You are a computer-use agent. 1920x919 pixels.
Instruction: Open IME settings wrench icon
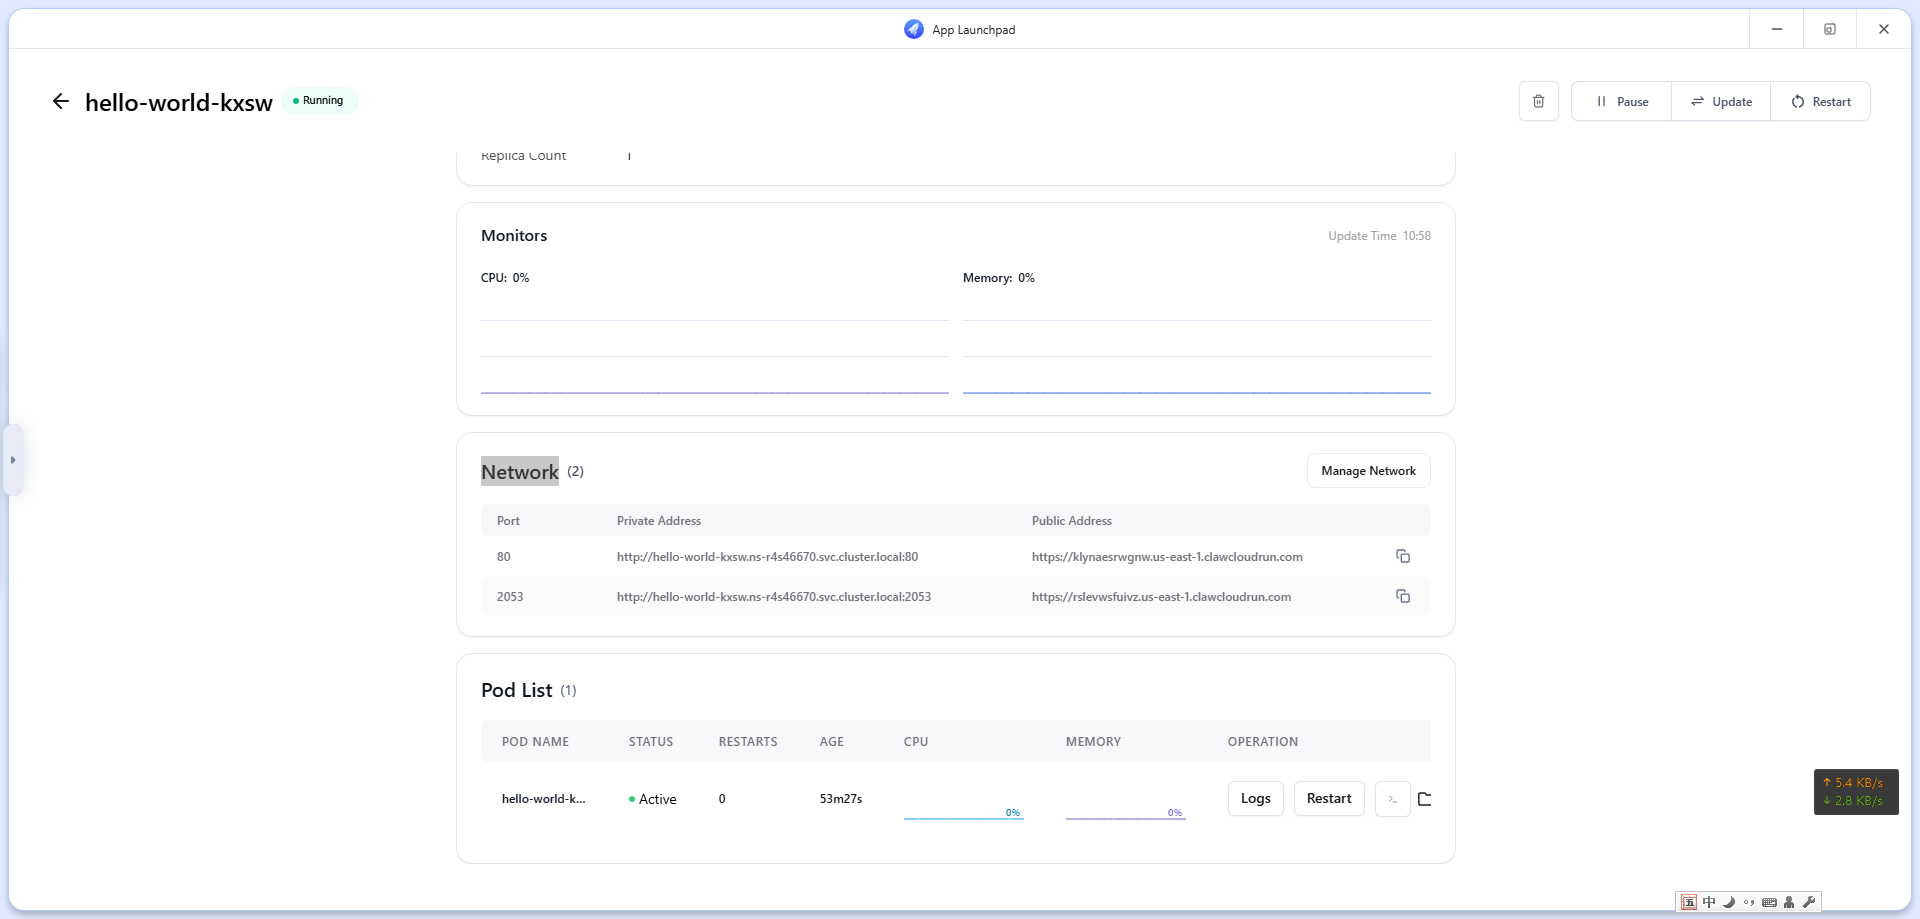1809,902
